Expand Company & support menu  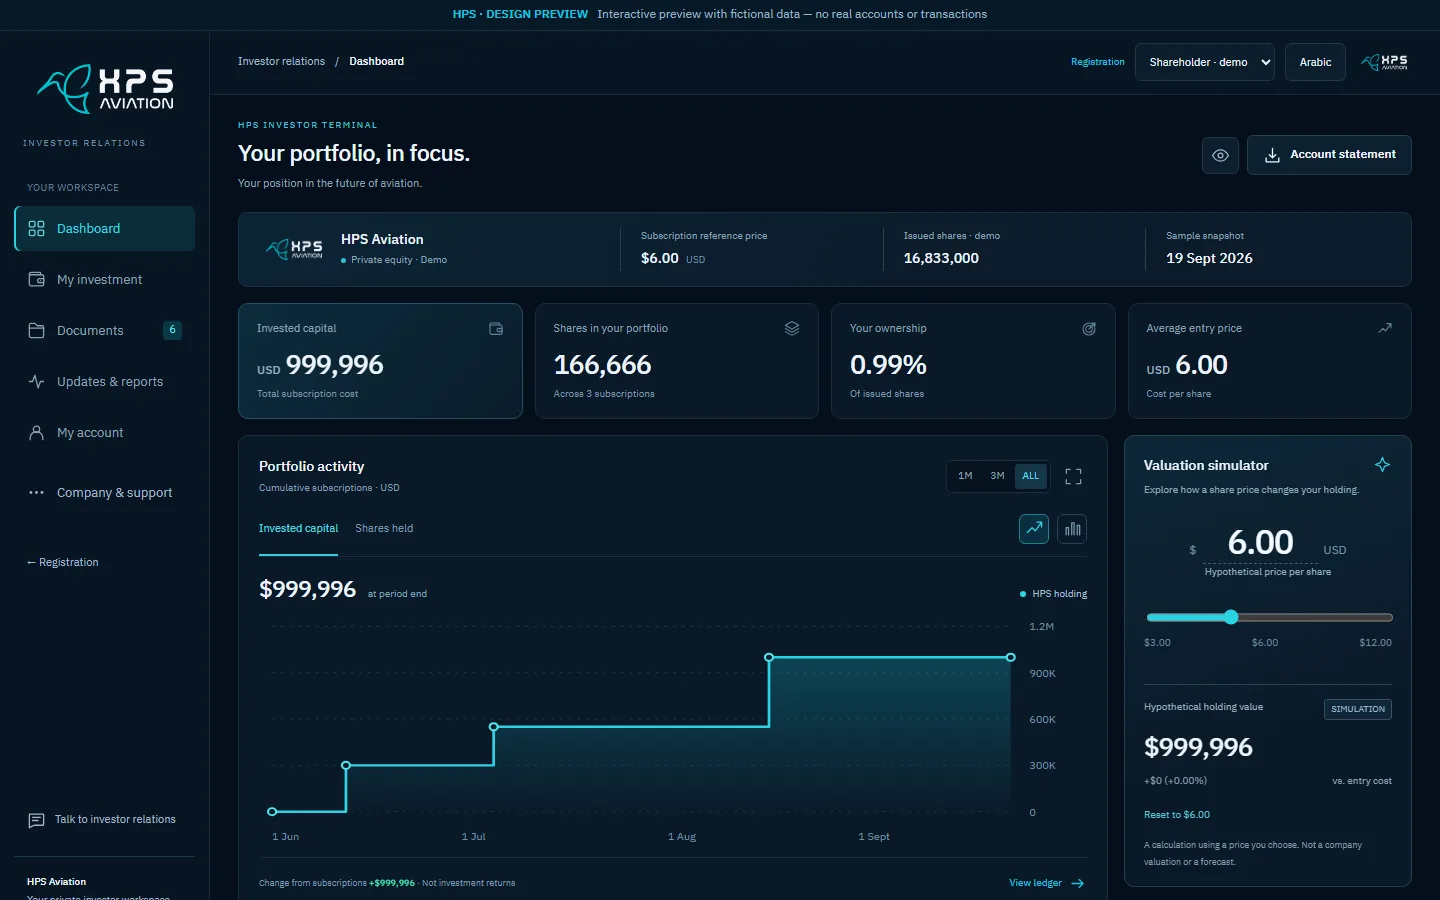(105, 492)
